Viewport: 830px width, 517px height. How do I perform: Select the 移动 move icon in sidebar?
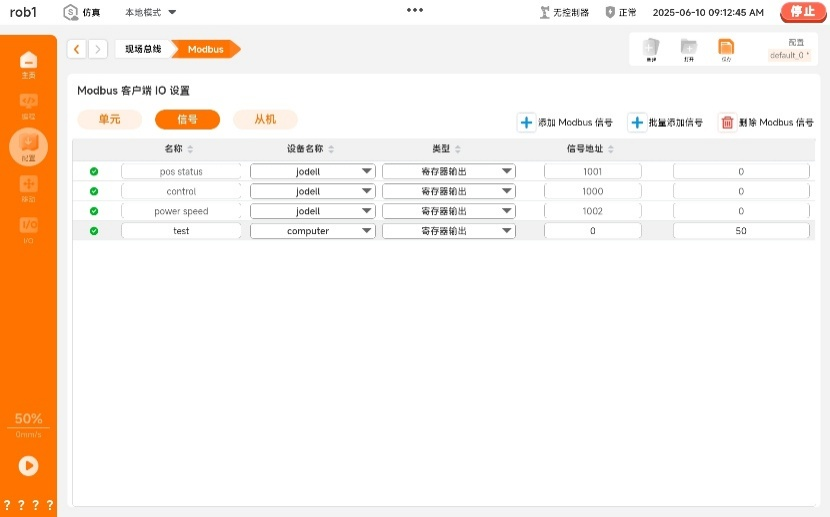click(28, 187)
